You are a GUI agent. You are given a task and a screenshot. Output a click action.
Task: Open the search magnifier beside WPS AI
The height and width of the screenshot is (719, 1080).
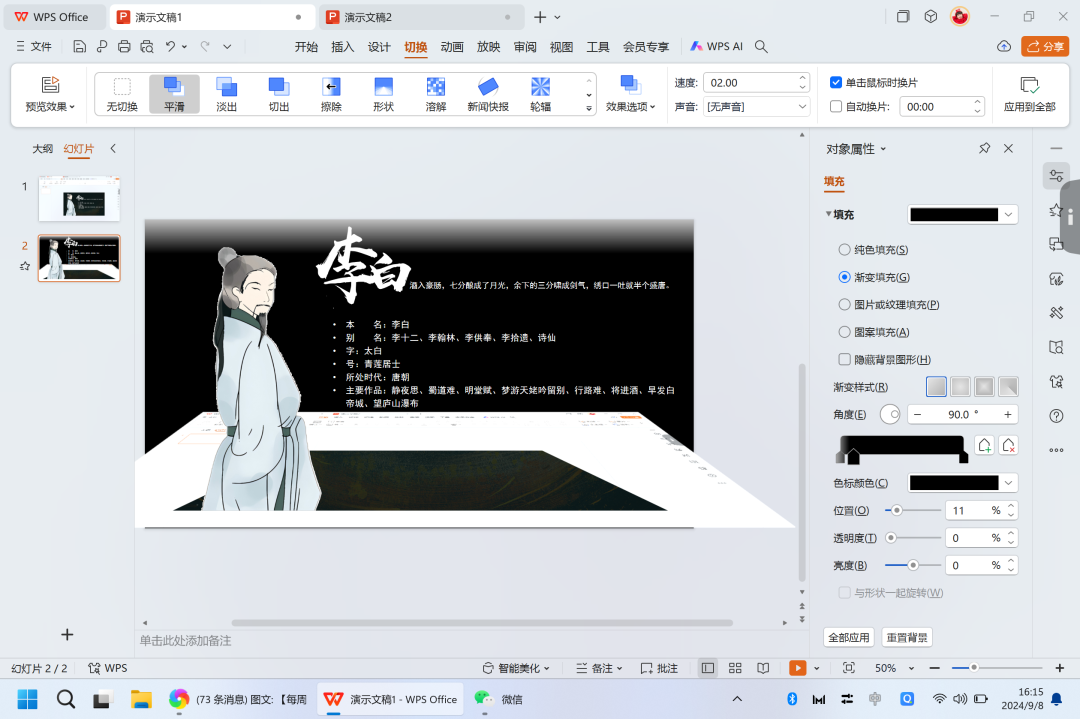(x=761, y=46)
